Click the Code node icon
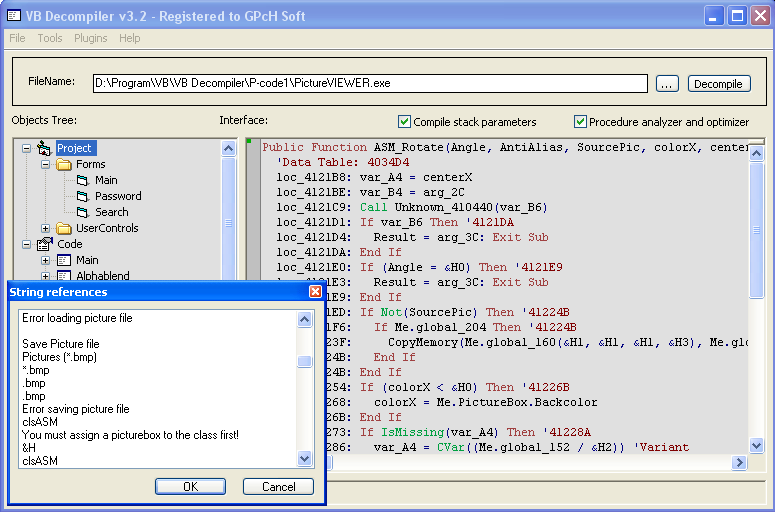Image resolution: width=775 pixels, height=512 pixels. [x=44, y=244]
